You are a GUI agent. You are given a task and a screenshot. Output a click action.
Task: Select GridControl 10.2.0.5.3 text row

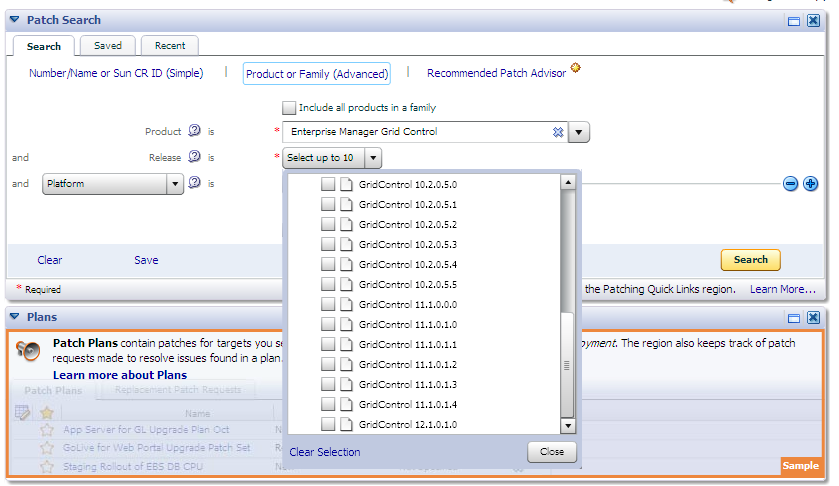coord(408,245)
